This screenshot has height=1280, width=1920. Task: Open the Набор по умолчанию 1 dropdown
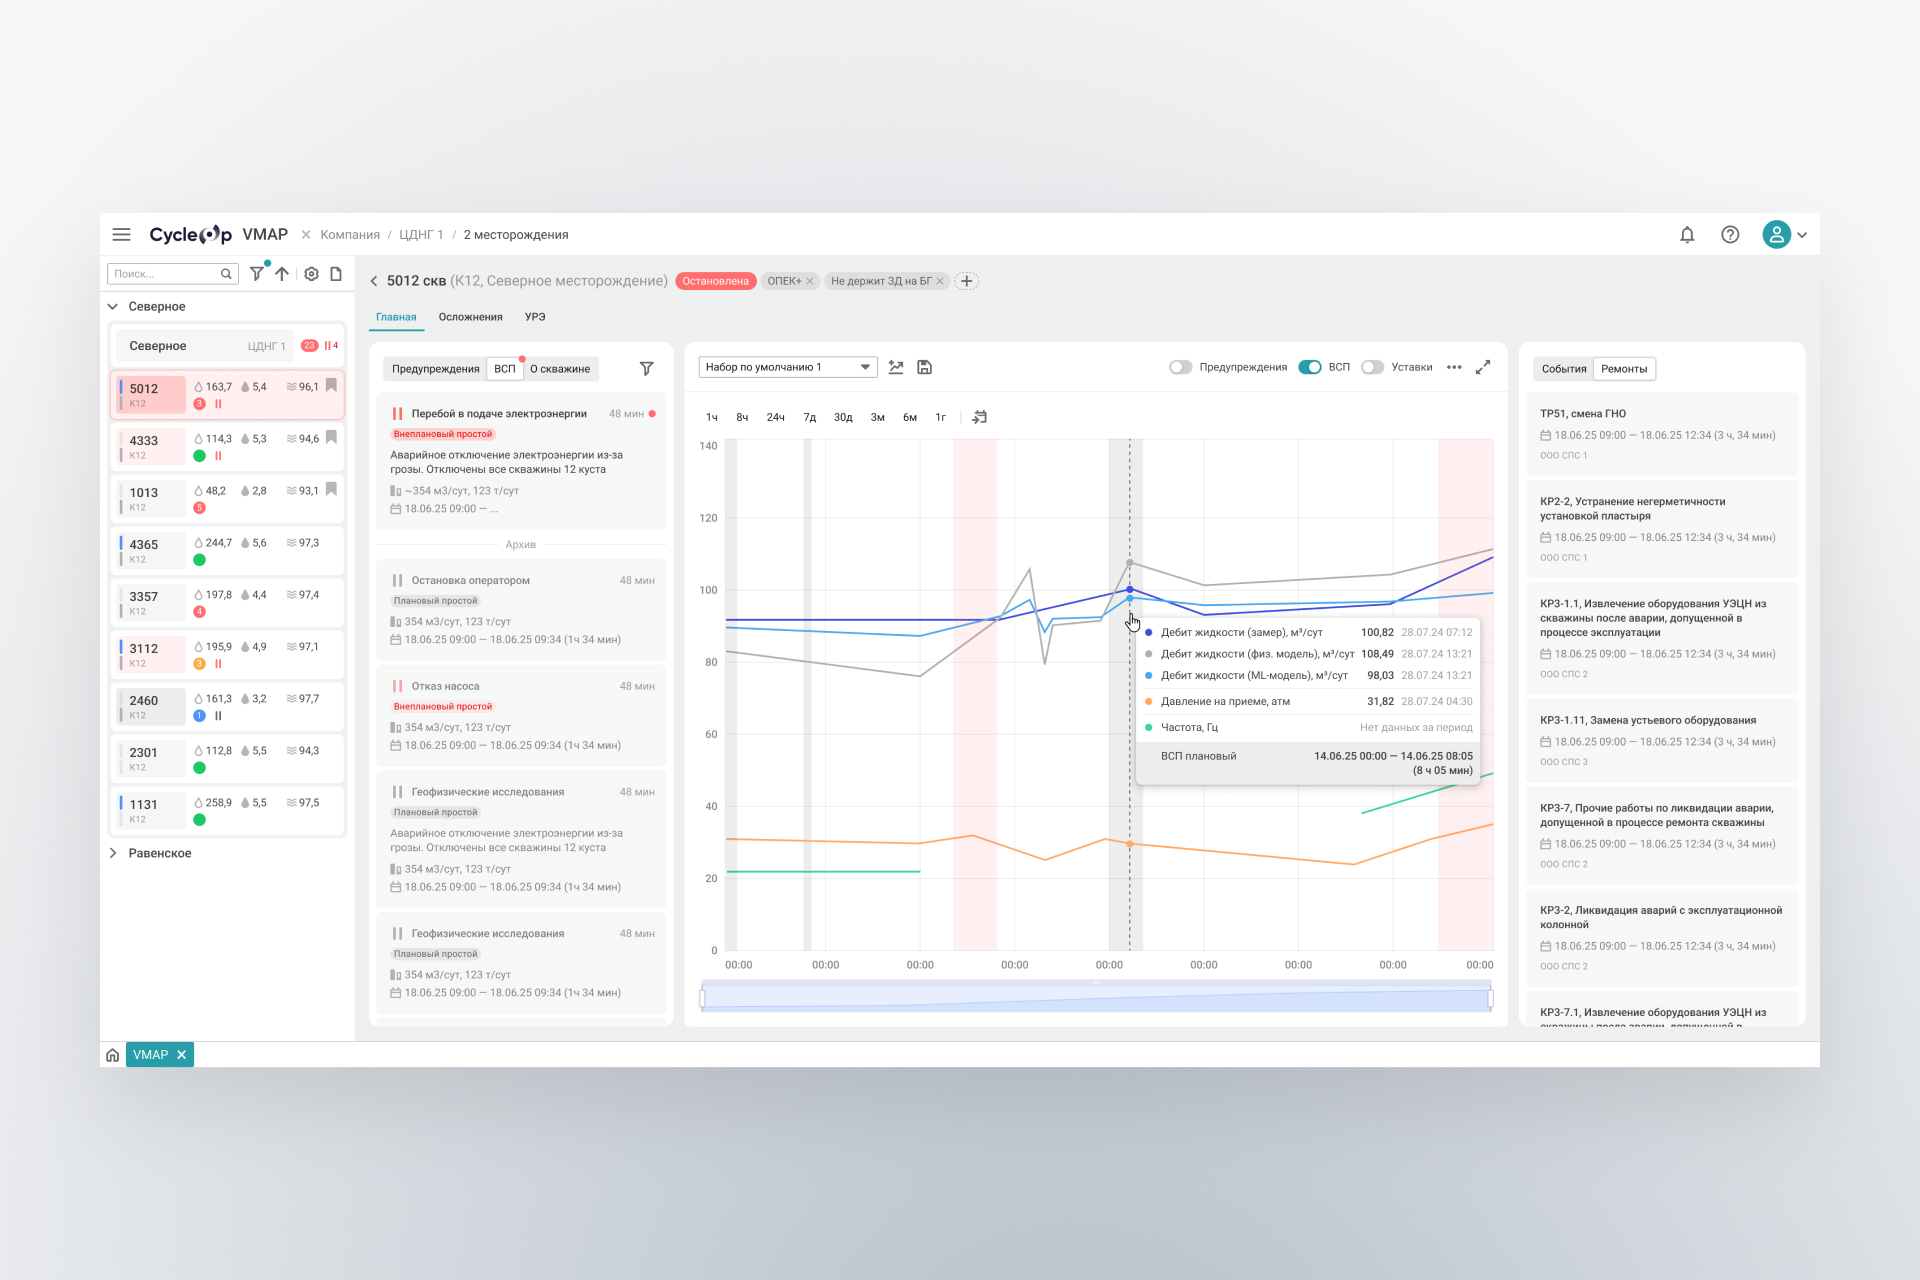tap(787, 367)
